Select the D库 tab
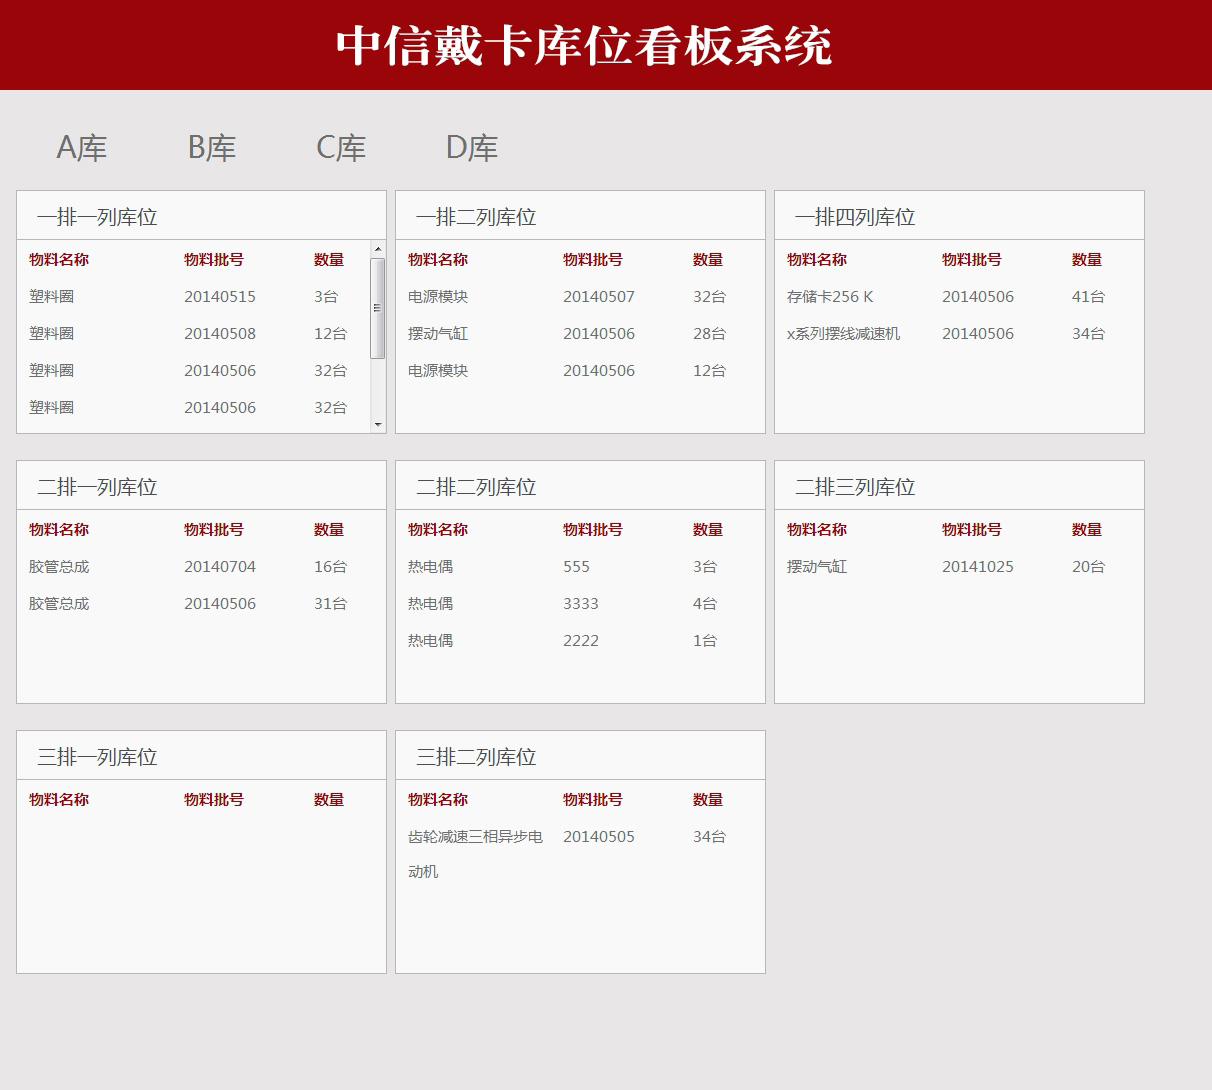This screenshot has width=1212, height=1090. coord(471,148)
